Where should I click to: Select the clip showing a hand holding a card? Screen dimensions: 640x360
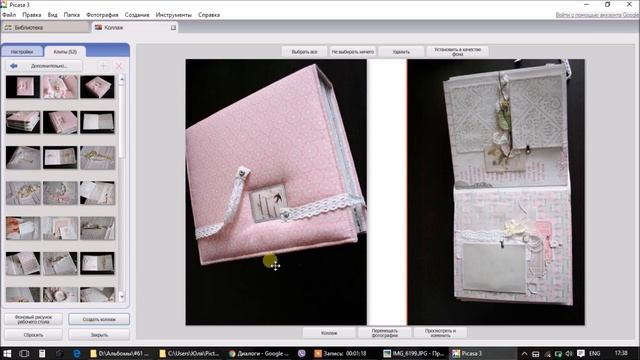point(23,228)
